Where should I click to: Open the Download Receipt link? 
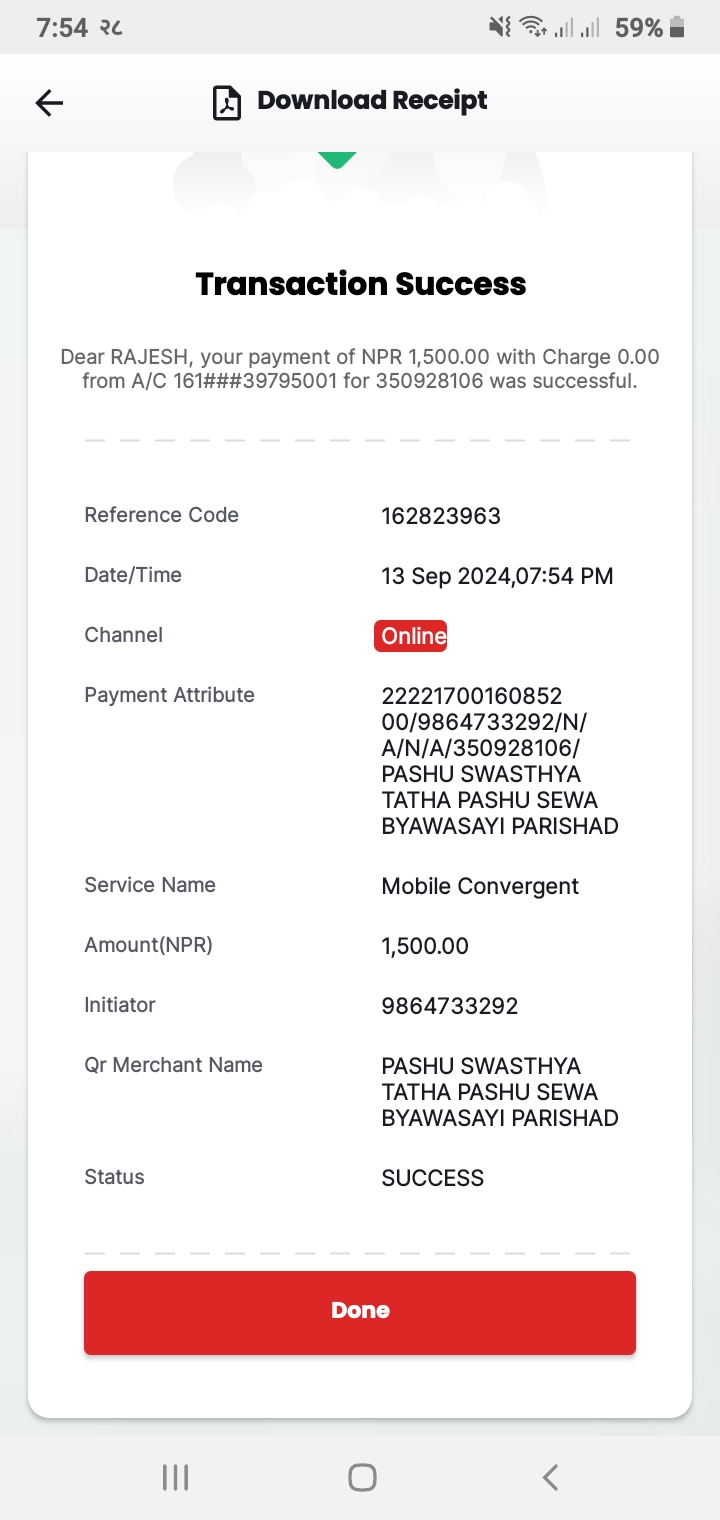[x=372, y=101]
